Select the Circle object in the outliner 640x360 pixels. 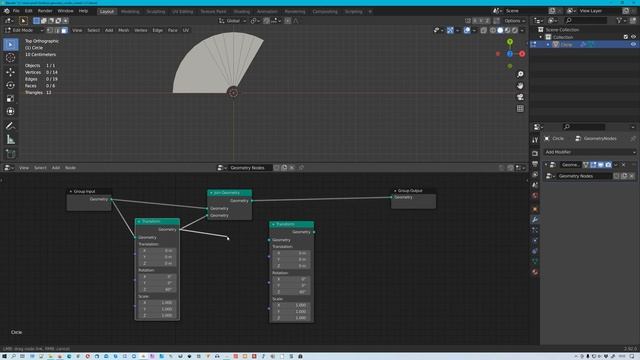coord(567,44)
